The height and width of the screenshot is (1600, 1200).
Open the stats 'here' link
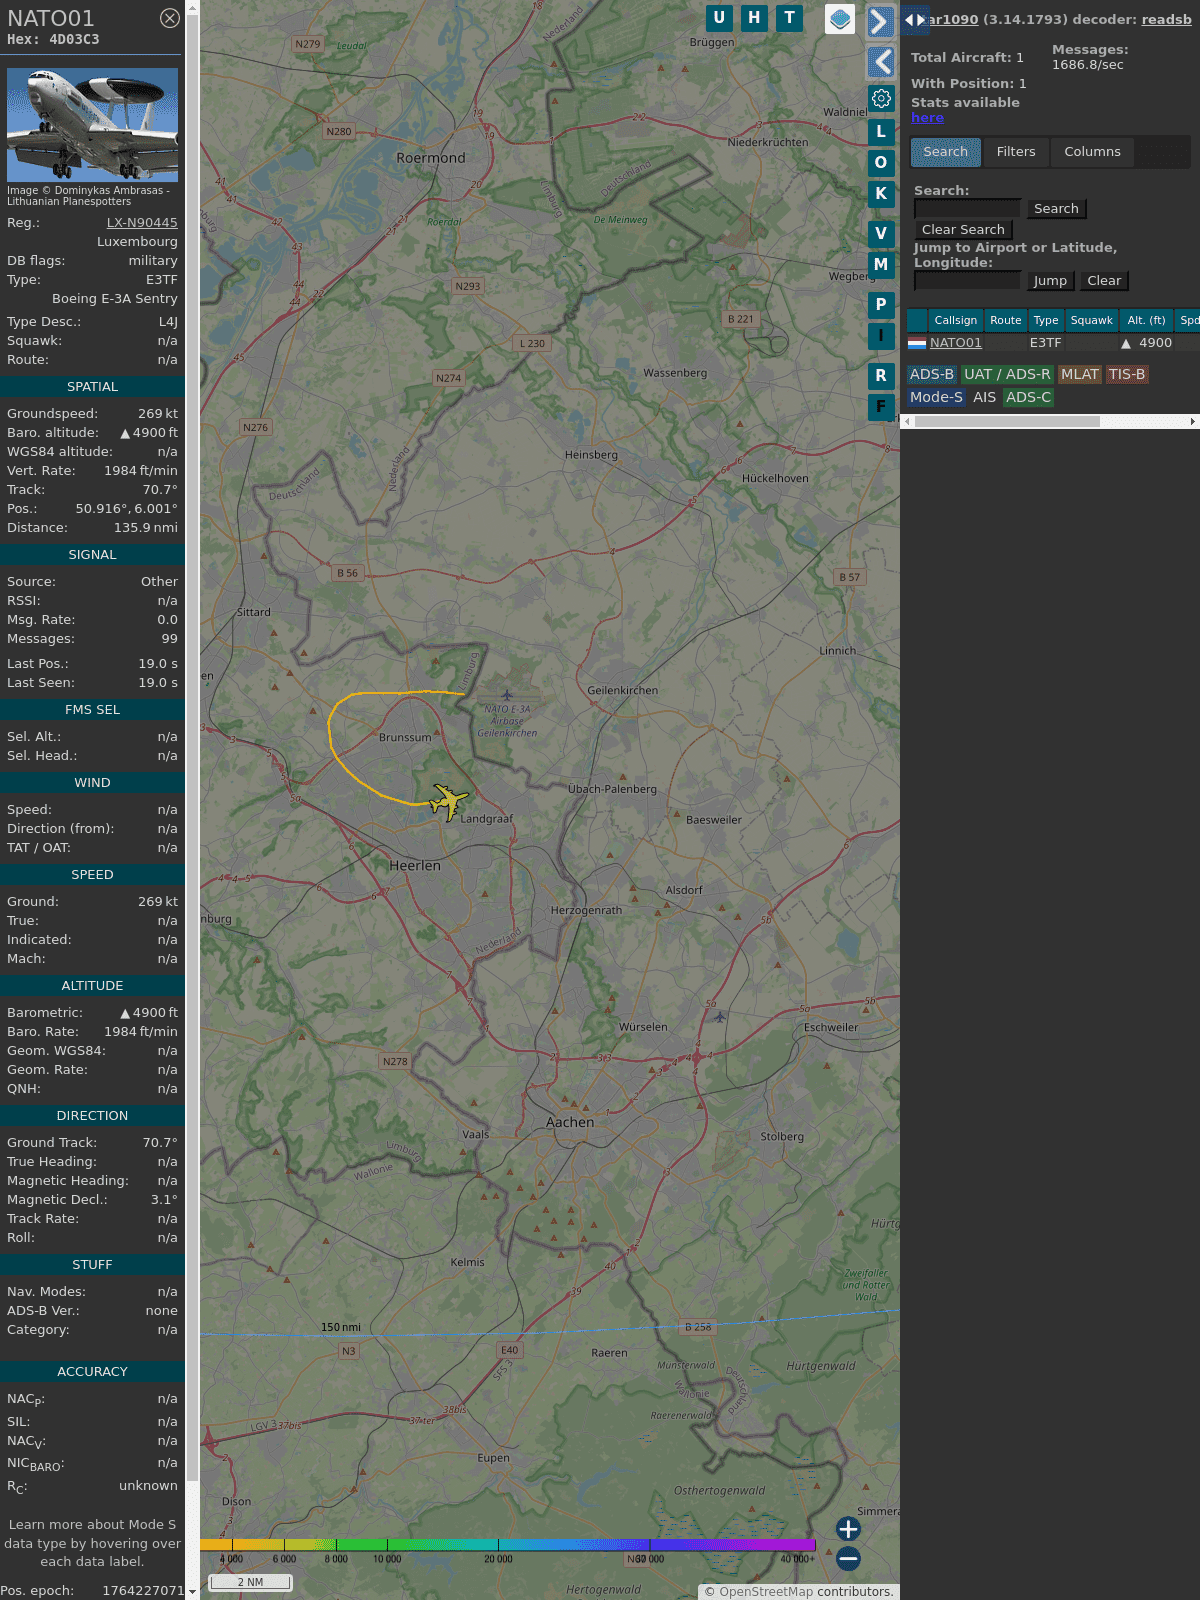click(x=927, y=118)
